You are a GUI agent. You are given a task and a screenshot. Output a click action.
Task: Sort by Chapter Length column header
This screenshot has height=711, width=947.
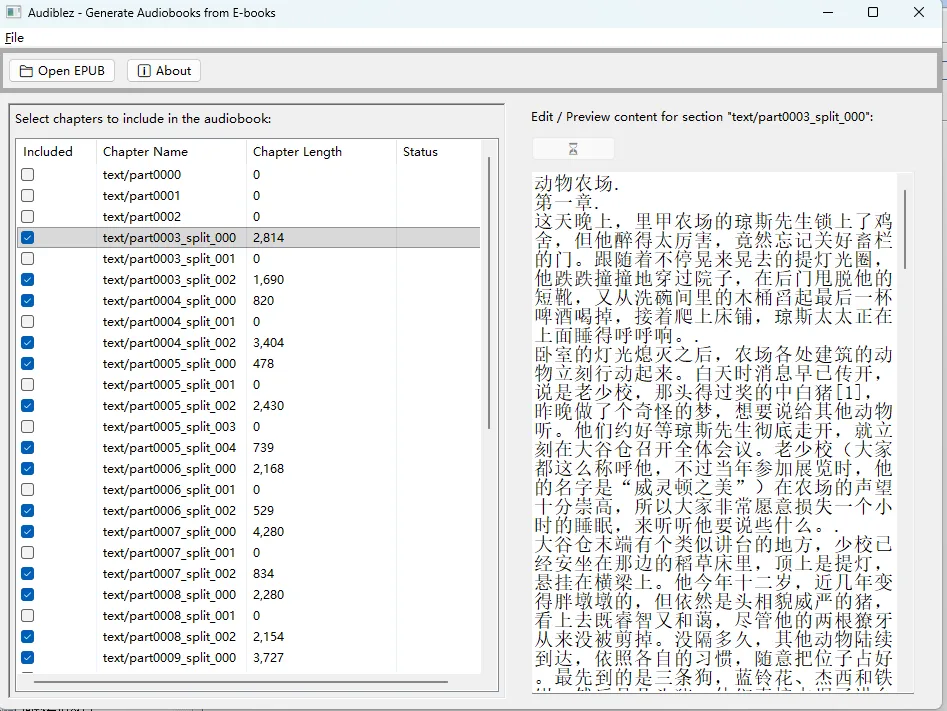tap(321, 152)
